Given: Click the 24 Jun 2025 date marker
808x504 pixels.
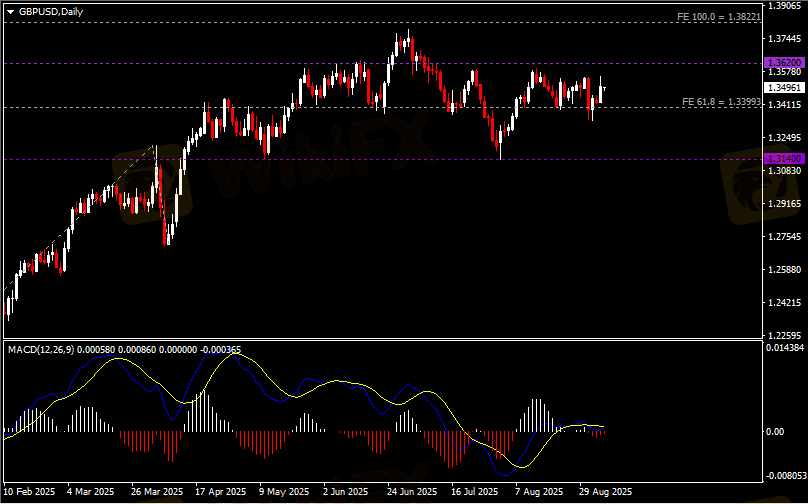Looking at the screenshot, I should tap(412, 492).
